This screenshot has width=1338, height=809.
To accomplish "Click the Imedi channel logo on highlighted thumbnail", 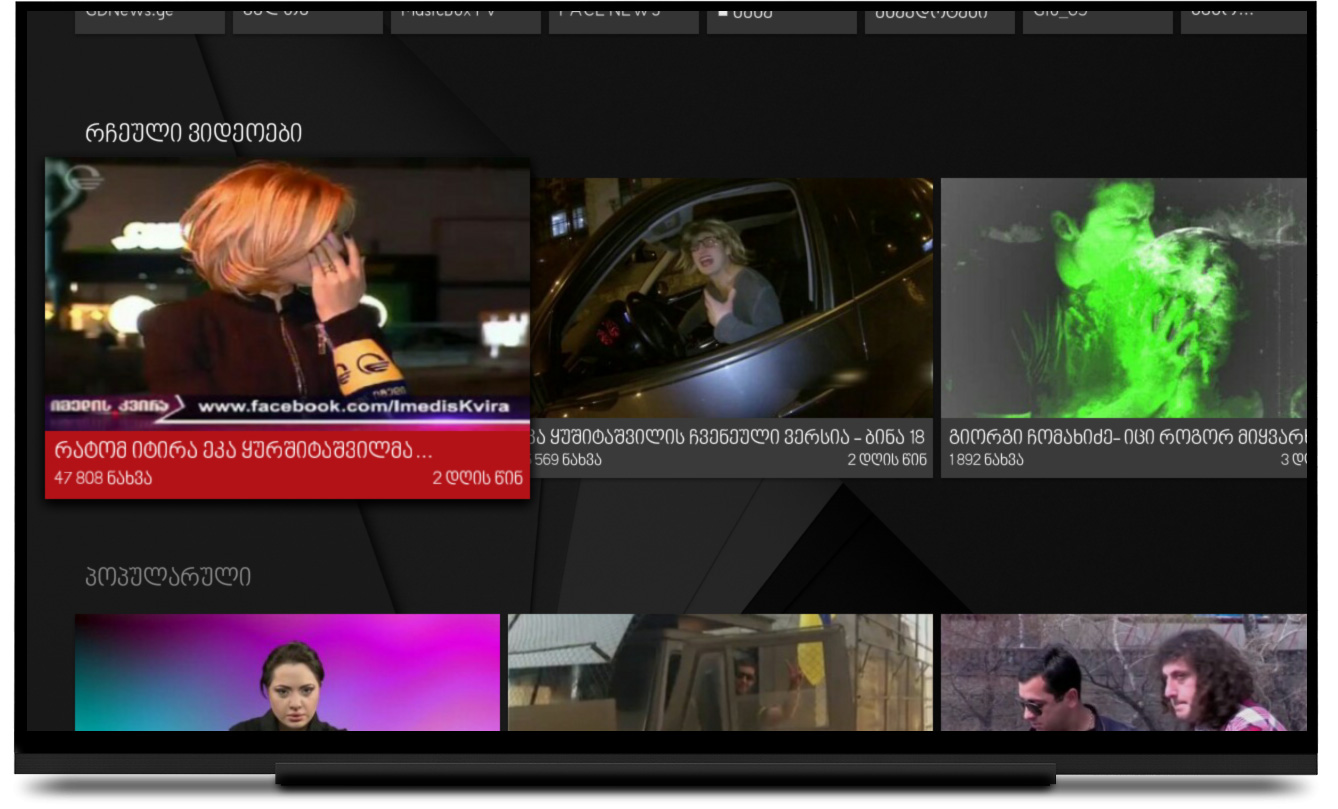I will (x=84, y=180).
